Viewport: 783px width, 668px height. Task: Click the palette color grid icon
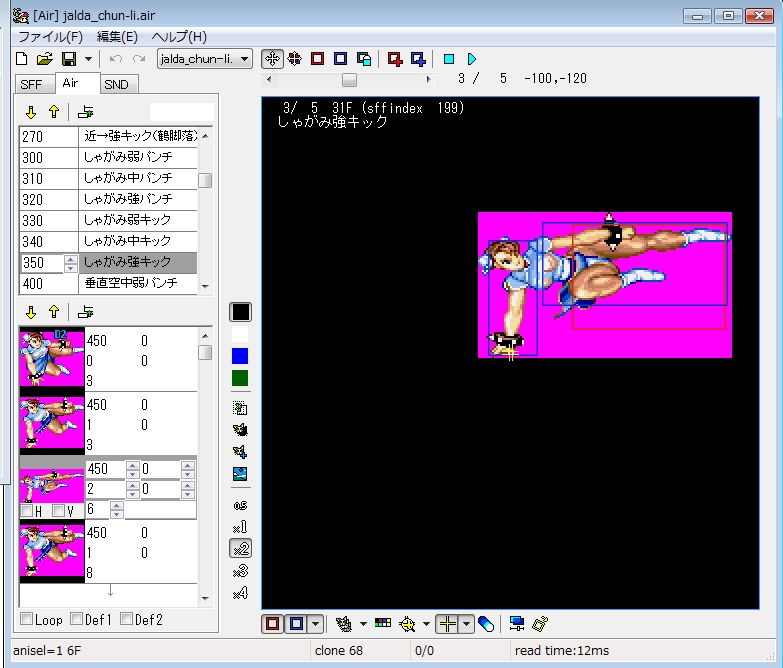pos(383,623)
